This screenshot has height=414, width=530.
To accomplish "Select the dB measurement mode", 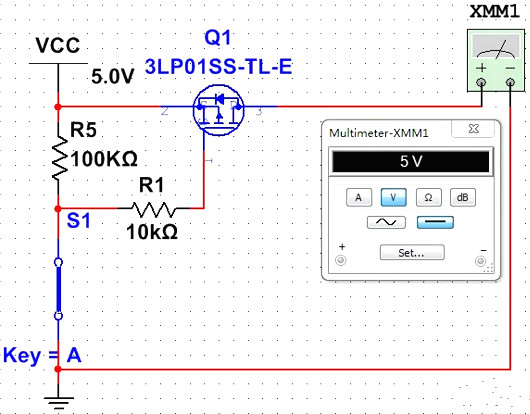I will 463,197.
